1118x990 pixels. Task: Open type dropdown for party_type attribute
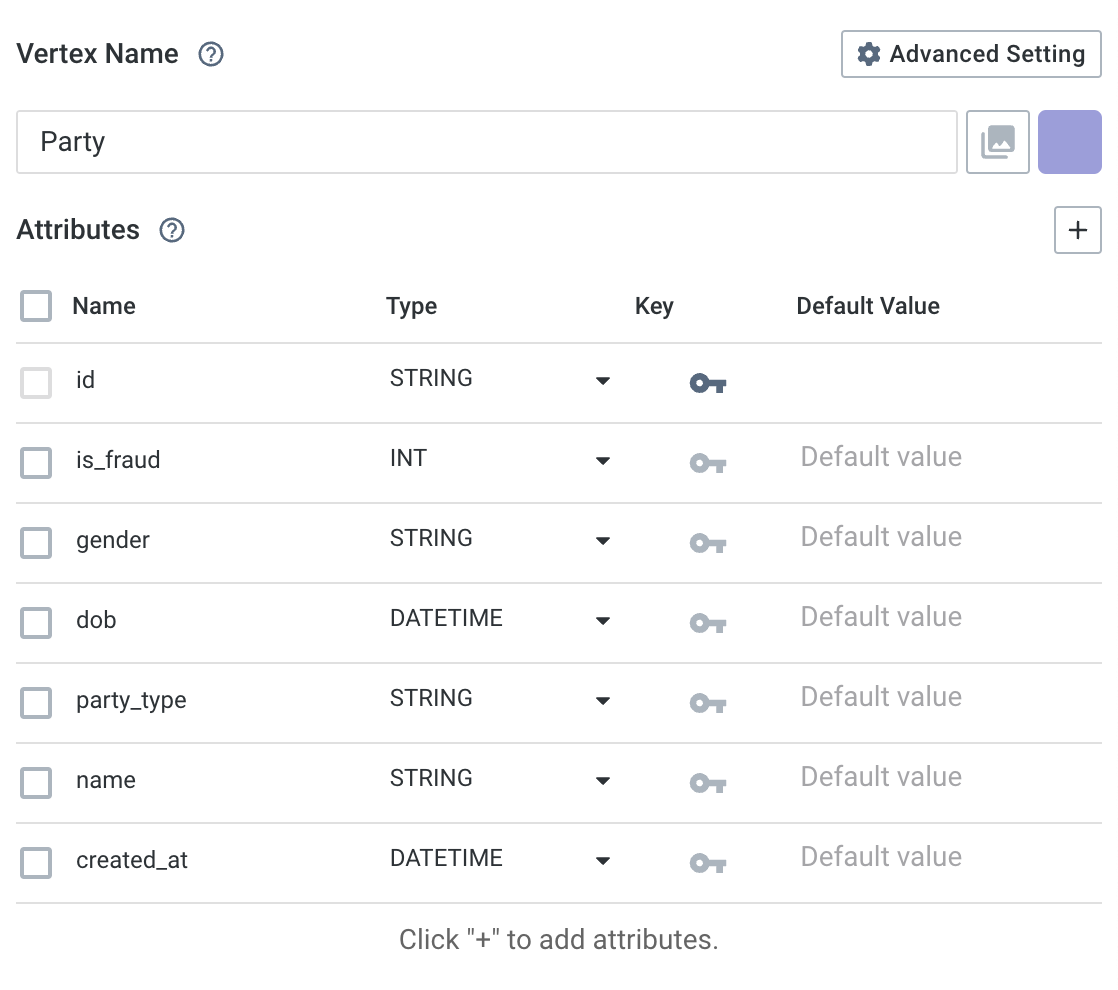[602, 700]
